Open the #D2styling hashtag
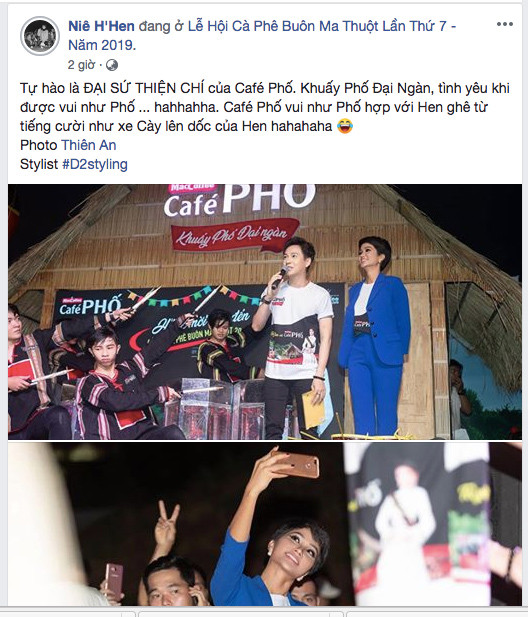The image size is (528, 617). (95, 164)
